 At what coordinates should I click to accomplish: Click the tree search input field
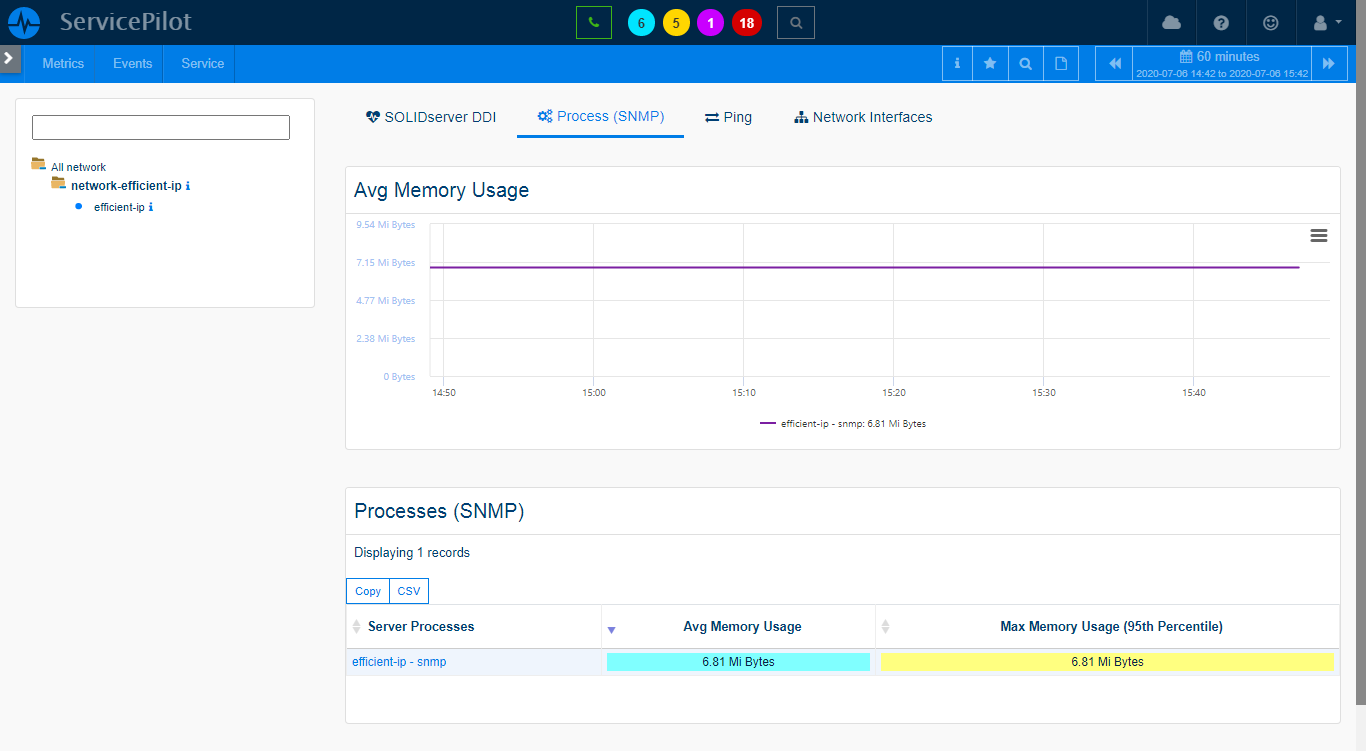point(161,127)
